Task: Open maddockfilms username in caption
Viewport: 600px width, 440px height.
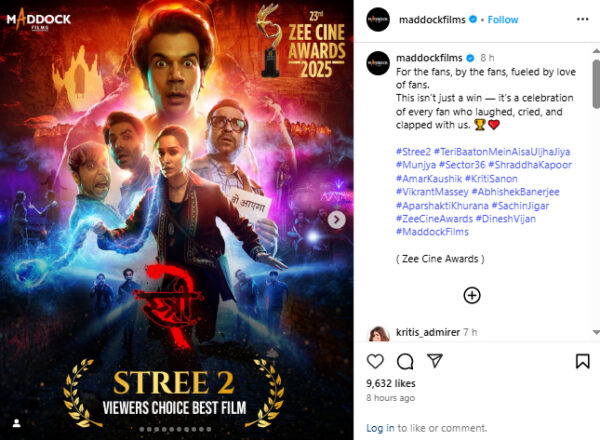Action: pyautogui.click(x=429, y=58)
